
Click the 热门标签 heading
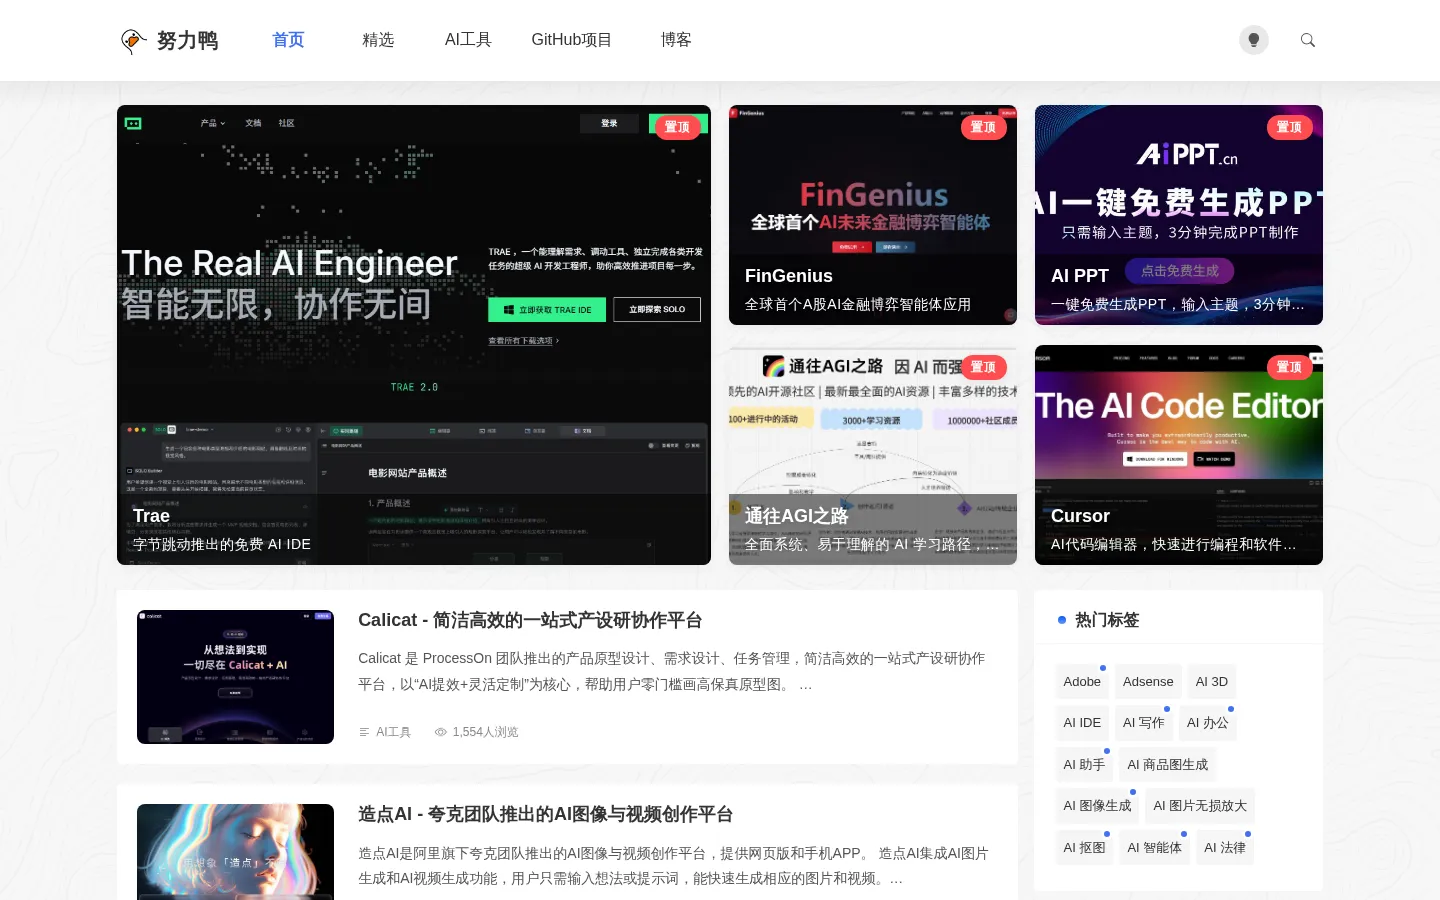(1107, 620)
